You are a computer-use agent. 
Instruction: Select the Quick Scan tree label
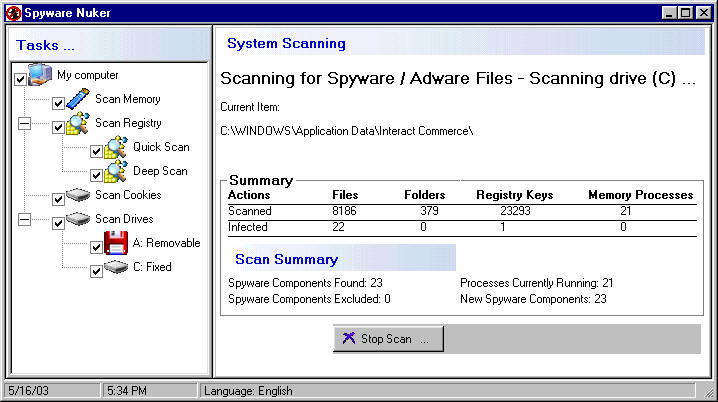pyautogui.click(x=161, y=147)
